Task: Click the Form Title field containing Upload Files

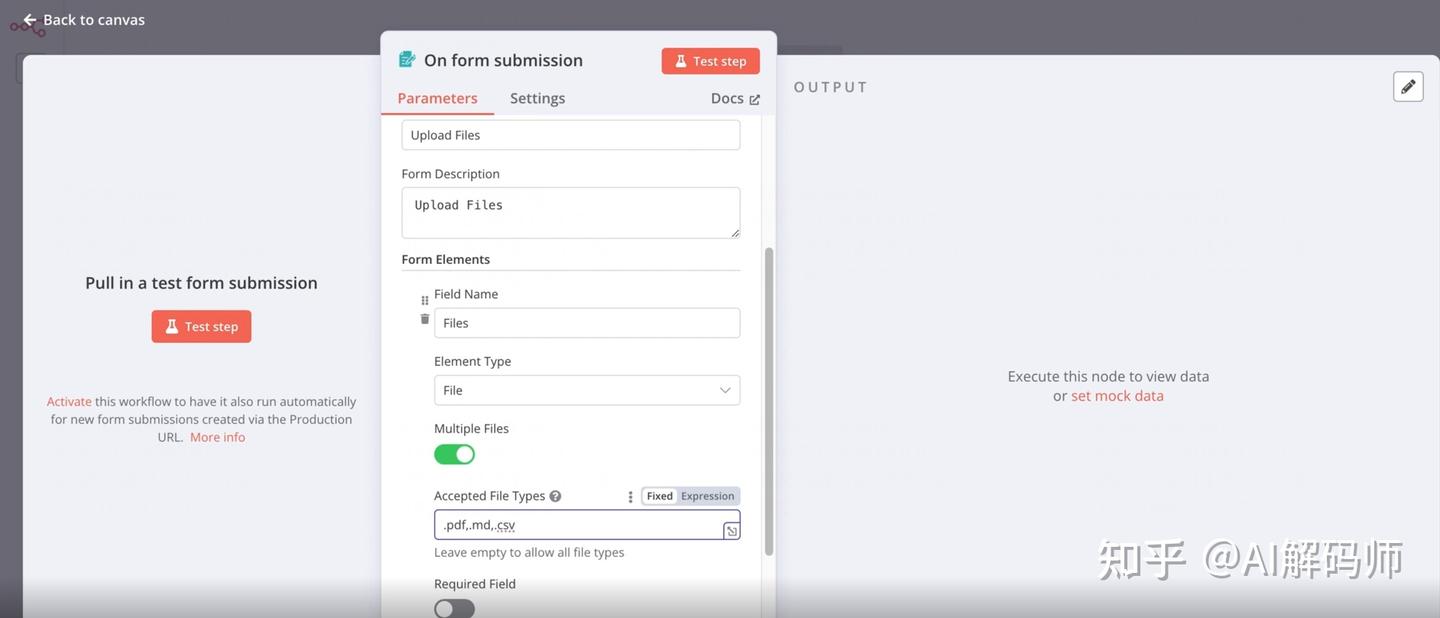Action: pos(571,135)
